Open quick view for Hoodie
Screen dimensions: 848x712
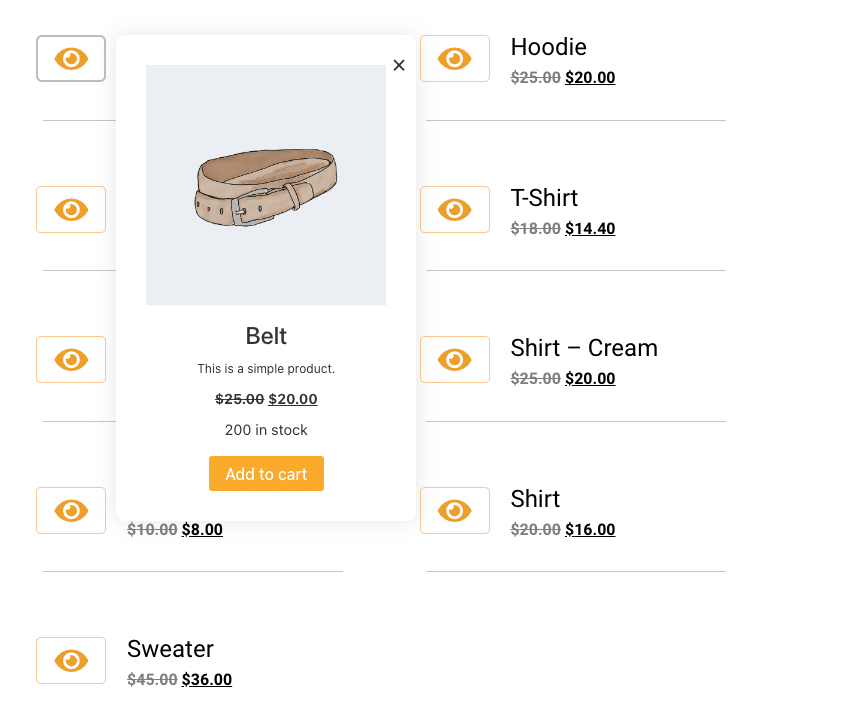pyautogui.click(x=455, y=58)
